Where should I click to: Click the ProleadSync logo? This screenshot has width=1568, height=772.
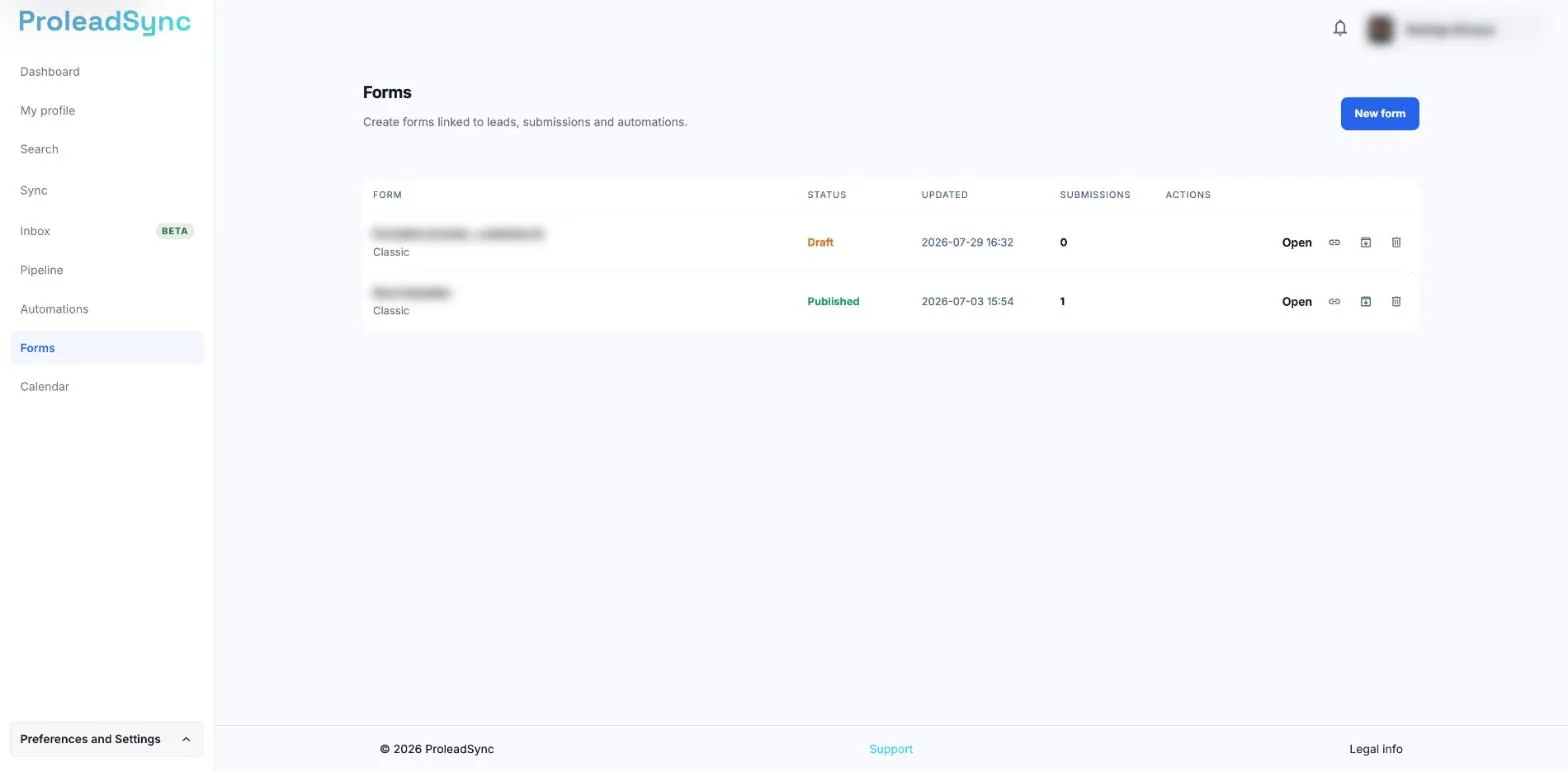coord(105,22)
